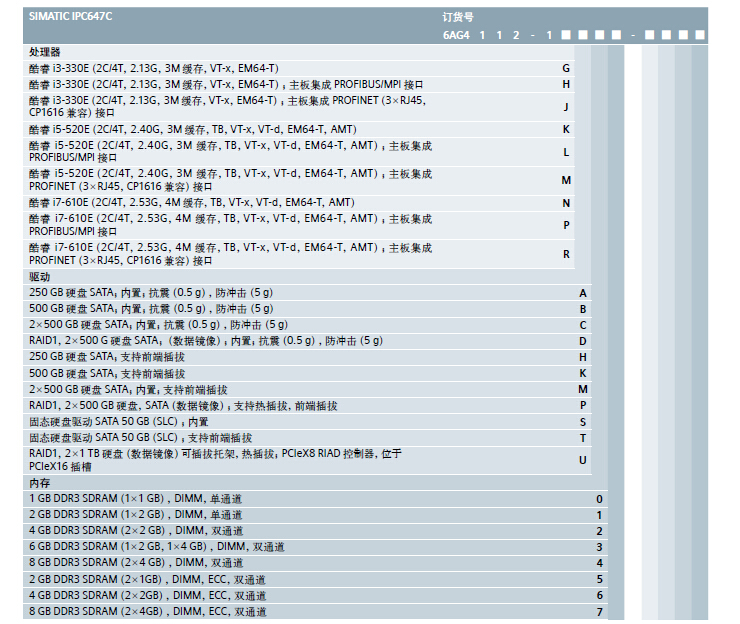Click code P for RAID1 hot-swap front drive
This screenshot has width=740, height=624.
pos(583,406)
